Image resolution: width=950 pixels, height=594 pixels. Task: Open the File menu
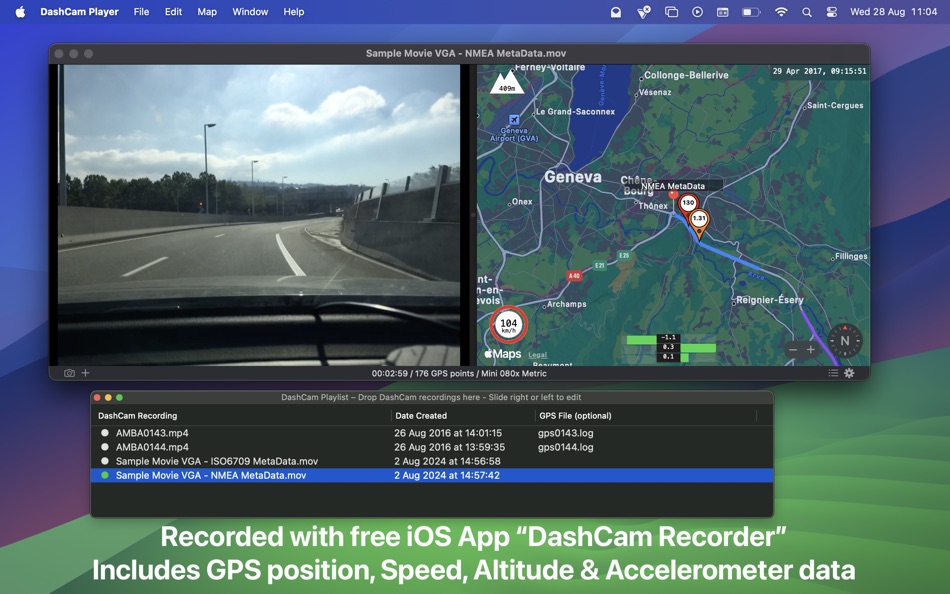pos(141,12)
